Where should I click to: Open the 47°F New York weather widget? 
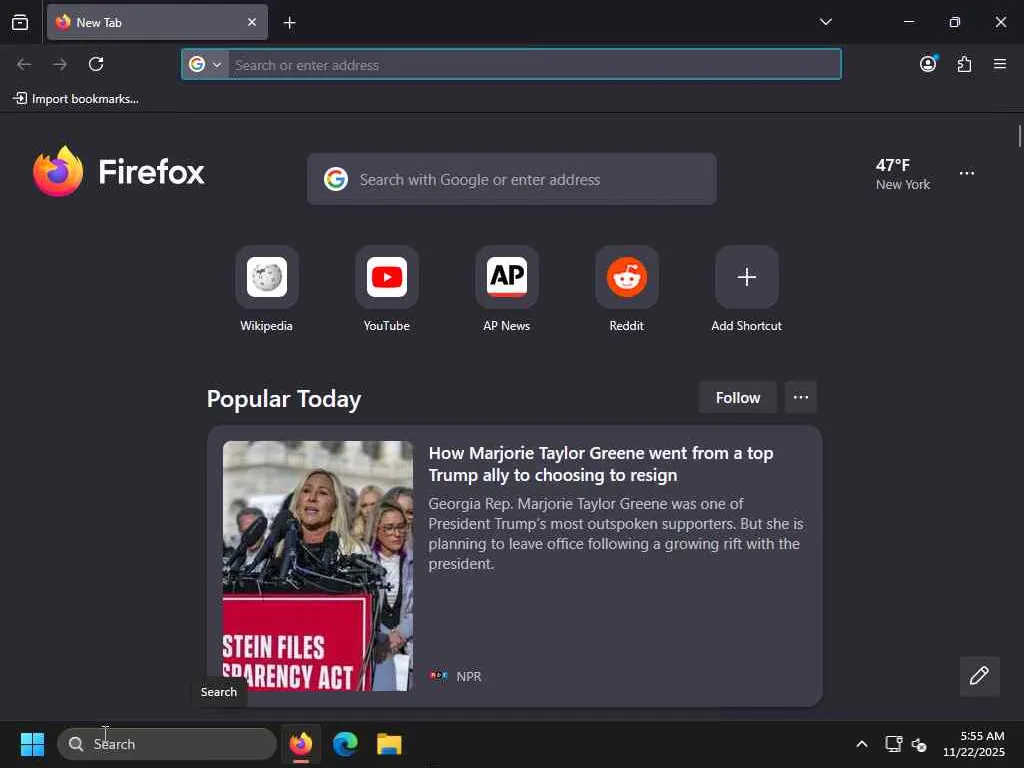click(903, 174)
